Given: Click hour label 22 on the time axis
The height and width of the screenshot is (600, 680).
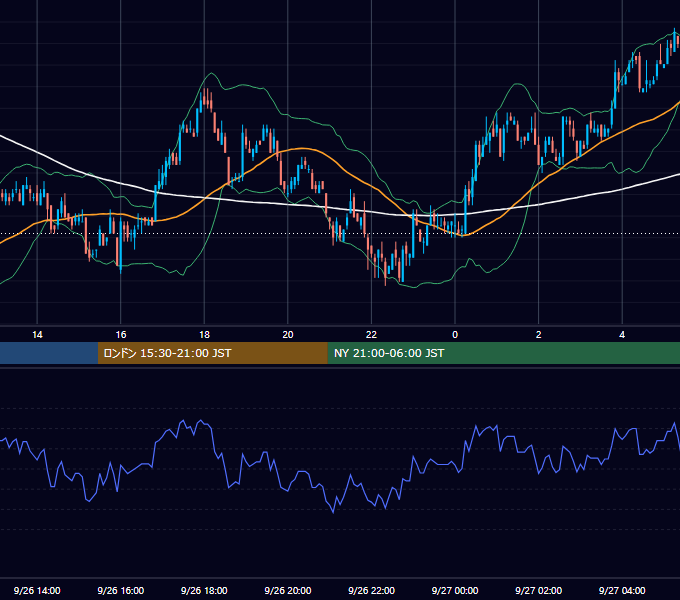Looking at the screenshot, I should (371, 335).
